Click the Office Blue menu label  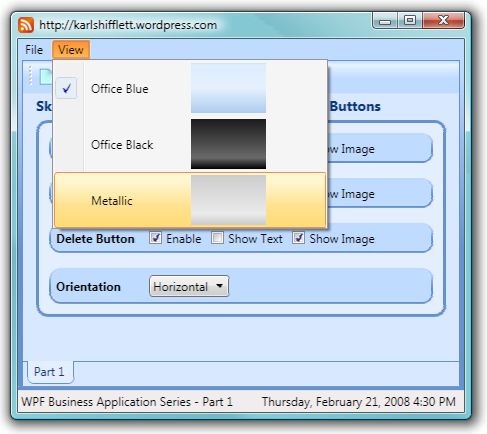click(x=120, y=89)
